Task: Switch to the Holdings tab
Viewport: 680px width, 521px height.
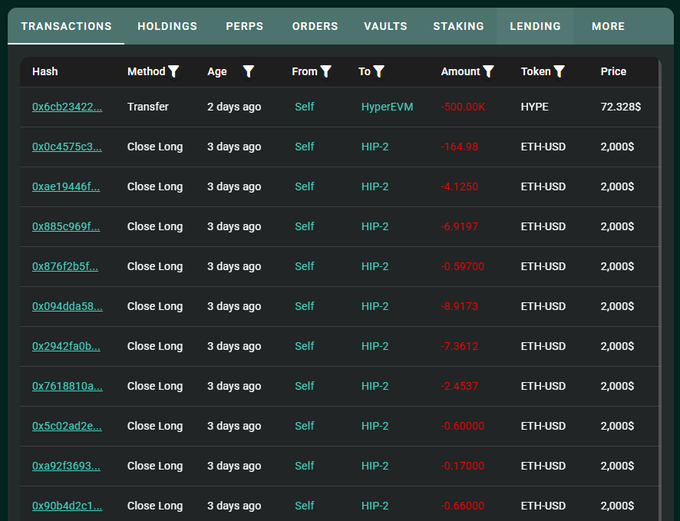Action: point(167,26)
